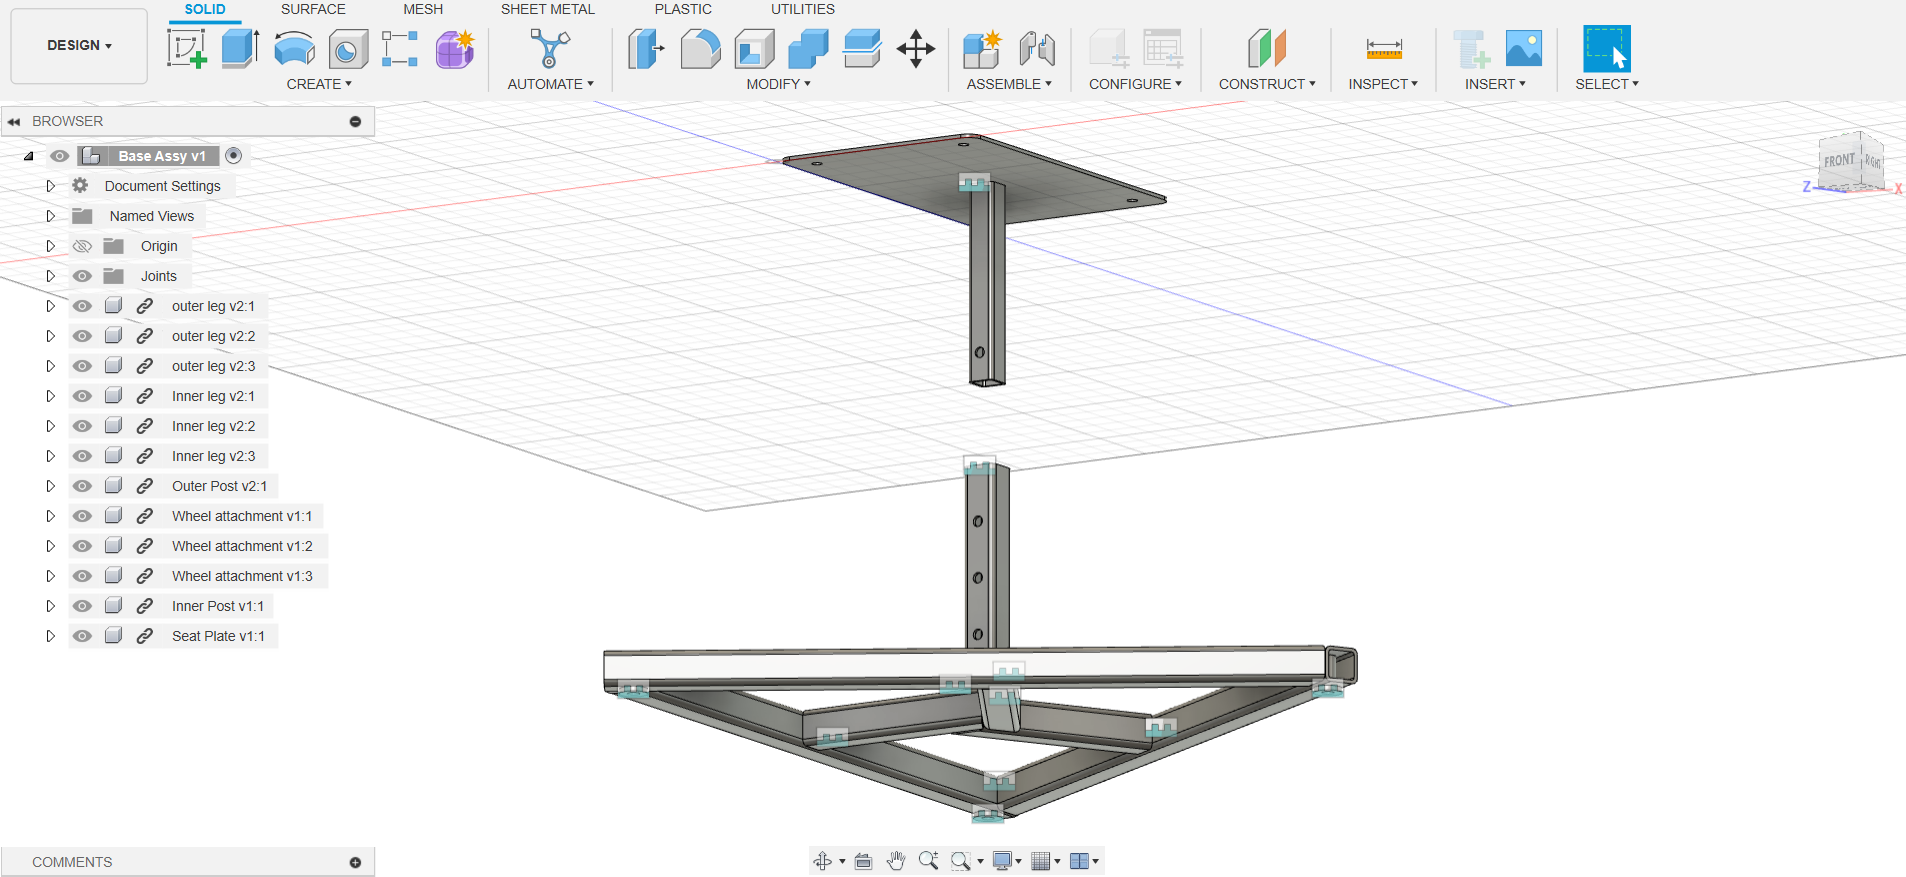Select the Extrude tool

[x=240, y=48]
